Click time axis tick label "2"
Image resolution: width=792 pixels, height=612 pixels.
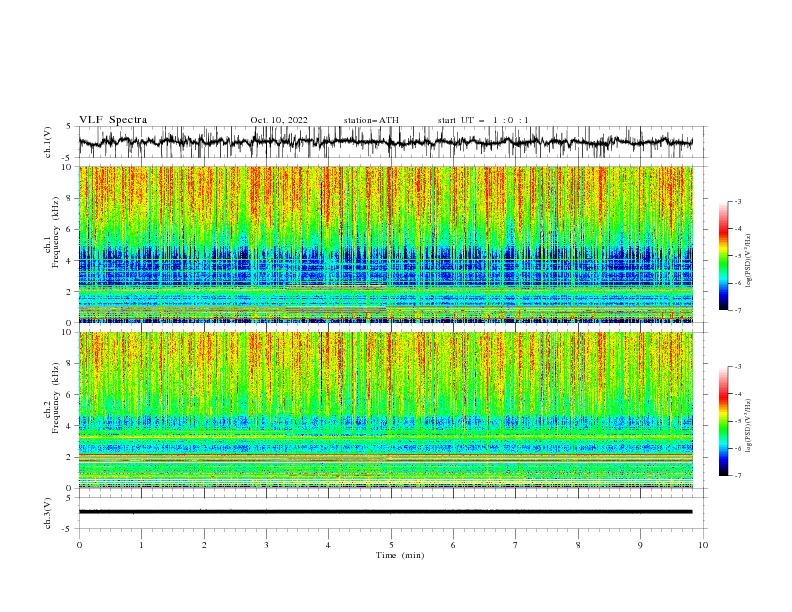coord(204,545)
